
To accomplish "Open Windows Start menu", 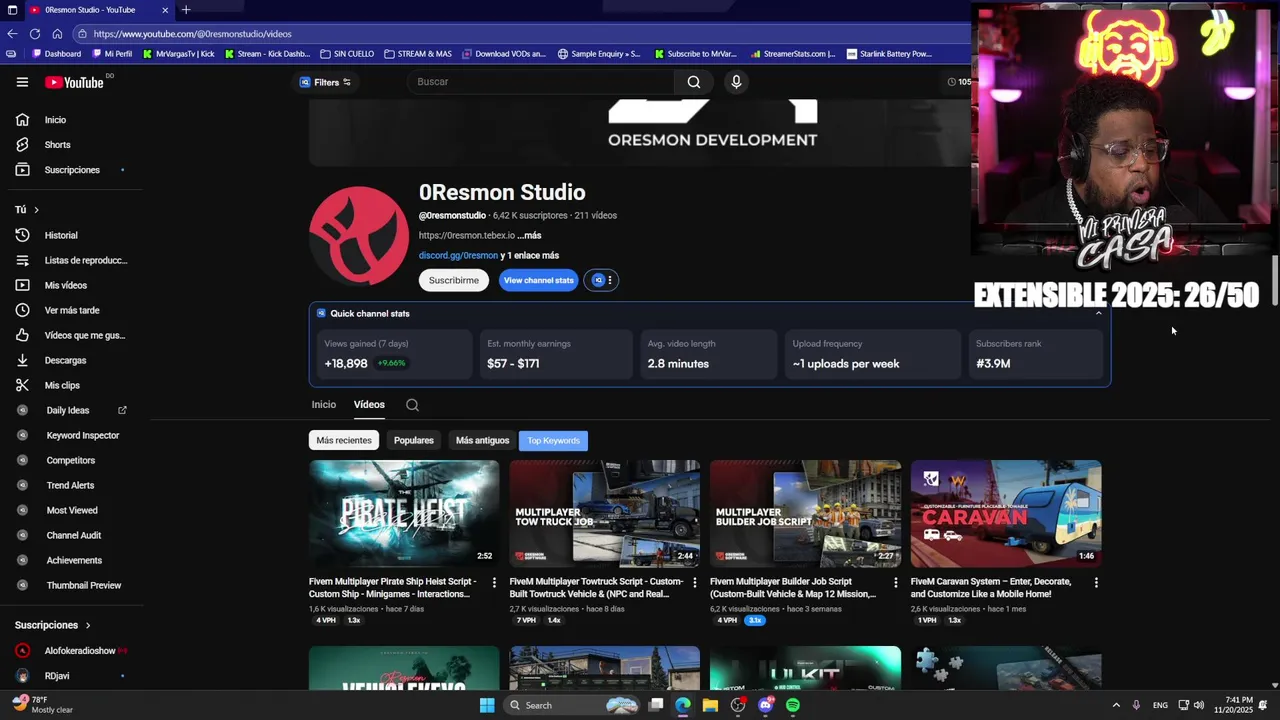I will [x=487, y=705].
